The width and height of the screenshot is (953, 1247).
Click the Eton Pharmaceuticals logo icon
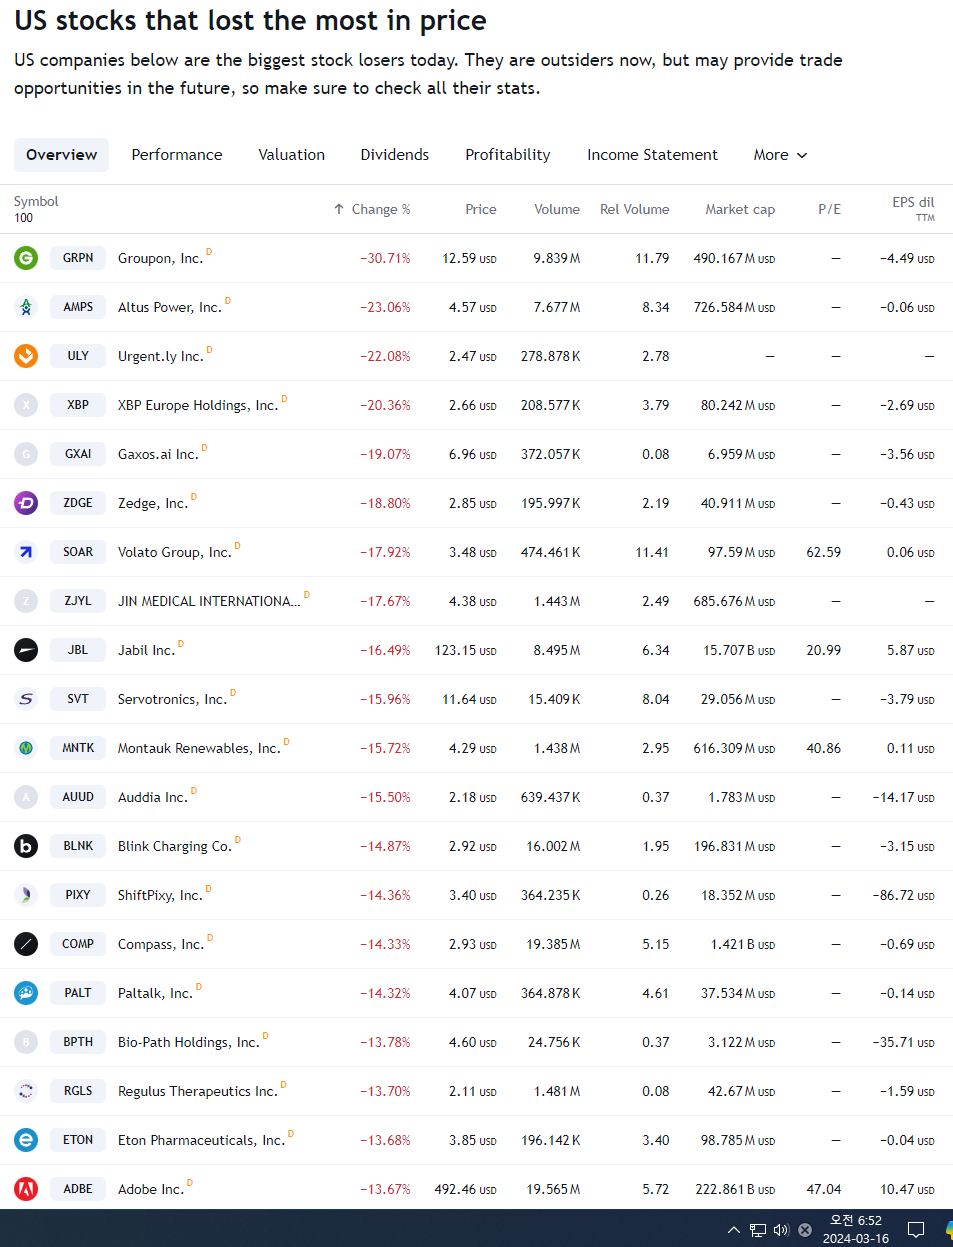point(26,1140)
